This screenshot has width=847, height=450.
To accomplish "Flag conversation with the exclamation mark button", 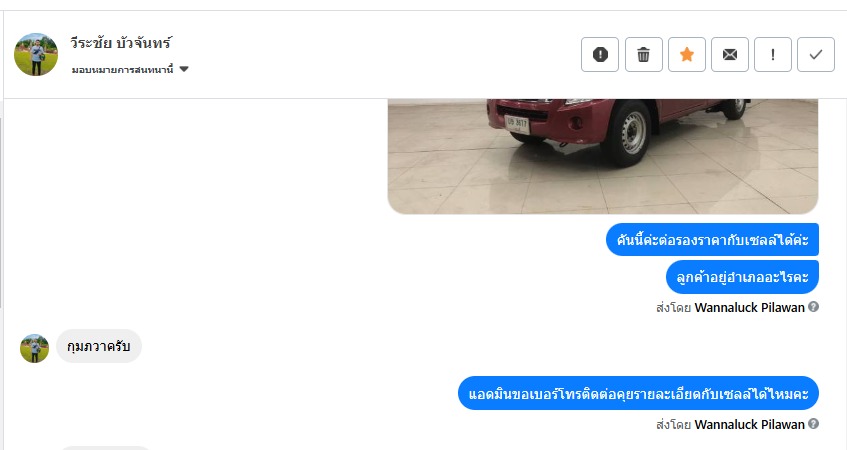I will [773, 55].
